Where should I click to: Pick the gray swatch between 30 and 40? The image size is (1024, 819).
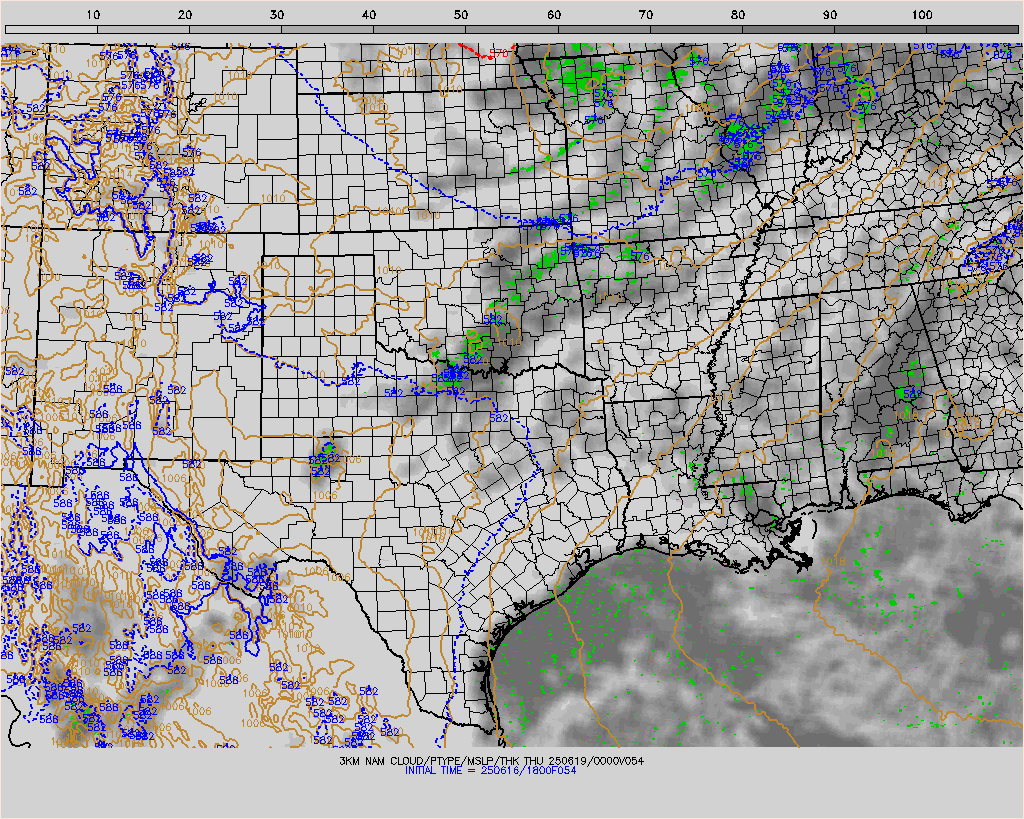point(327,29)
